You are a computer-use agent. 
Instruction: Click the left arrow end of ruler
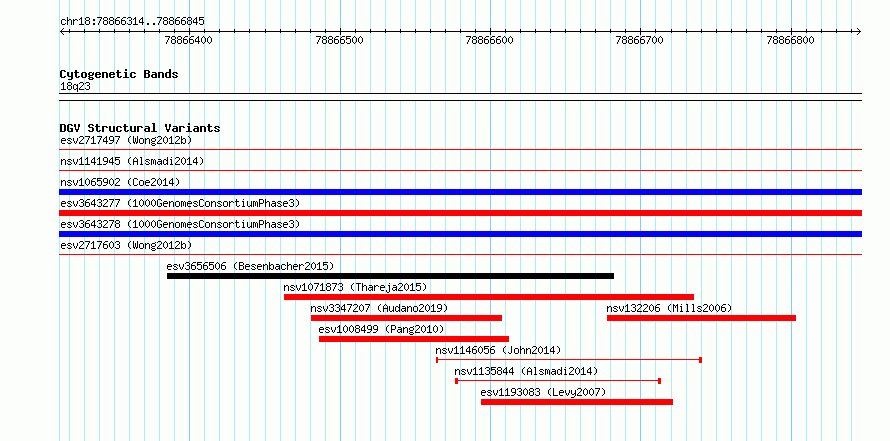click(62, 32)
